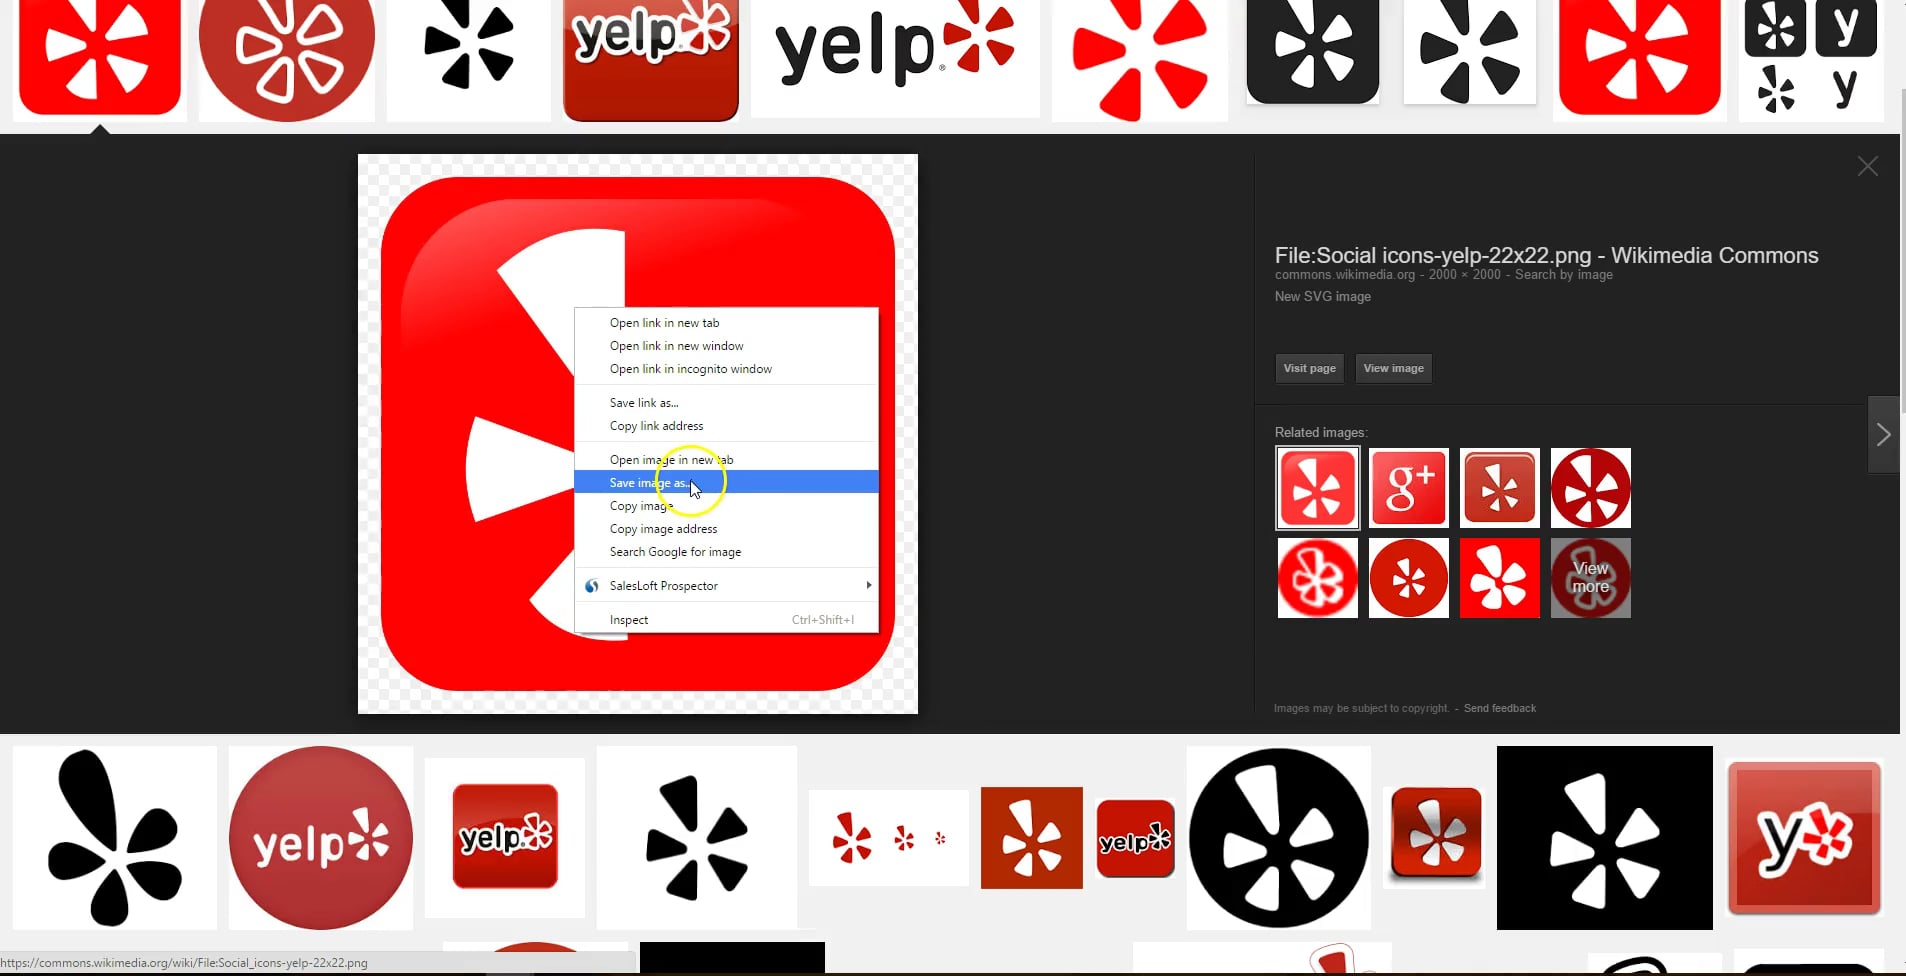Image resolution: width=1906 pixels, height=976 pixels.
Task: Click the View image button
Action: coord(1393,368)
